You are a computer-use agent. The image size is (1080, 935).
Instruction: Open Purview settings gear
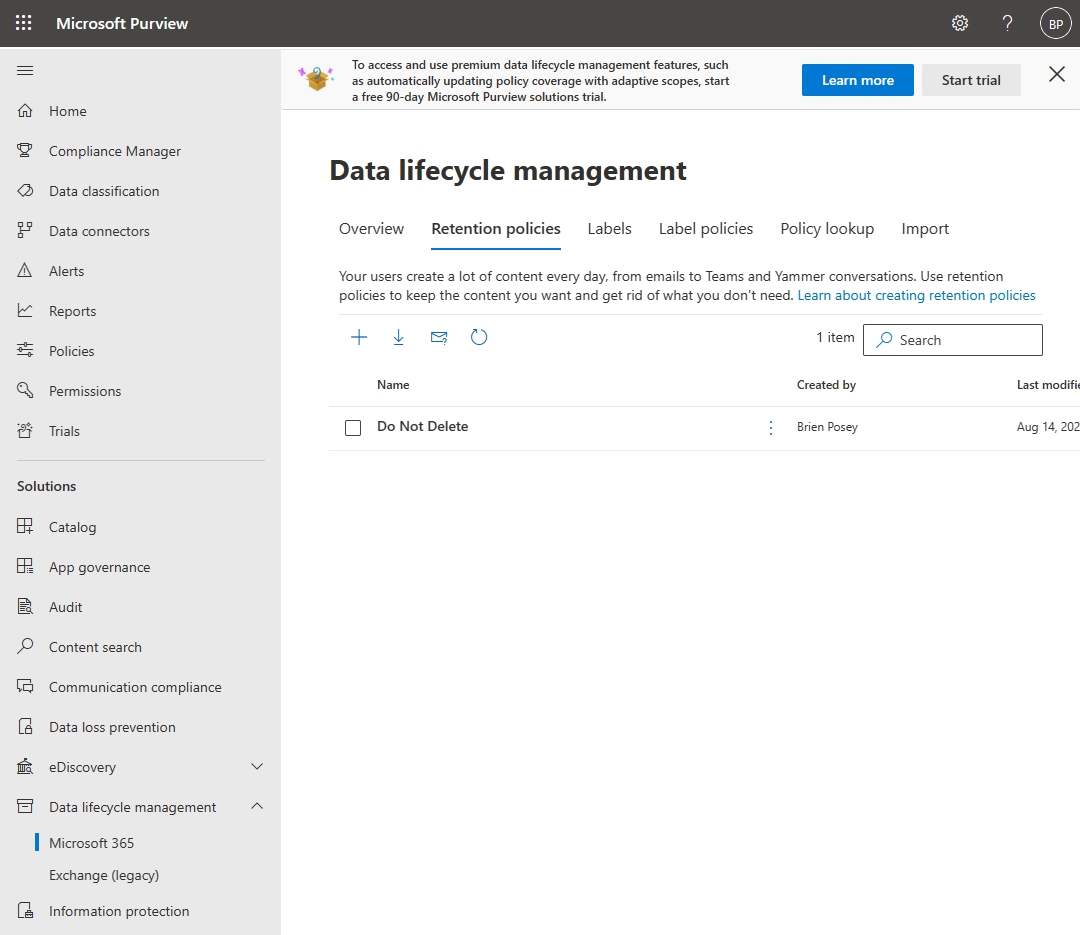(959, 22)
